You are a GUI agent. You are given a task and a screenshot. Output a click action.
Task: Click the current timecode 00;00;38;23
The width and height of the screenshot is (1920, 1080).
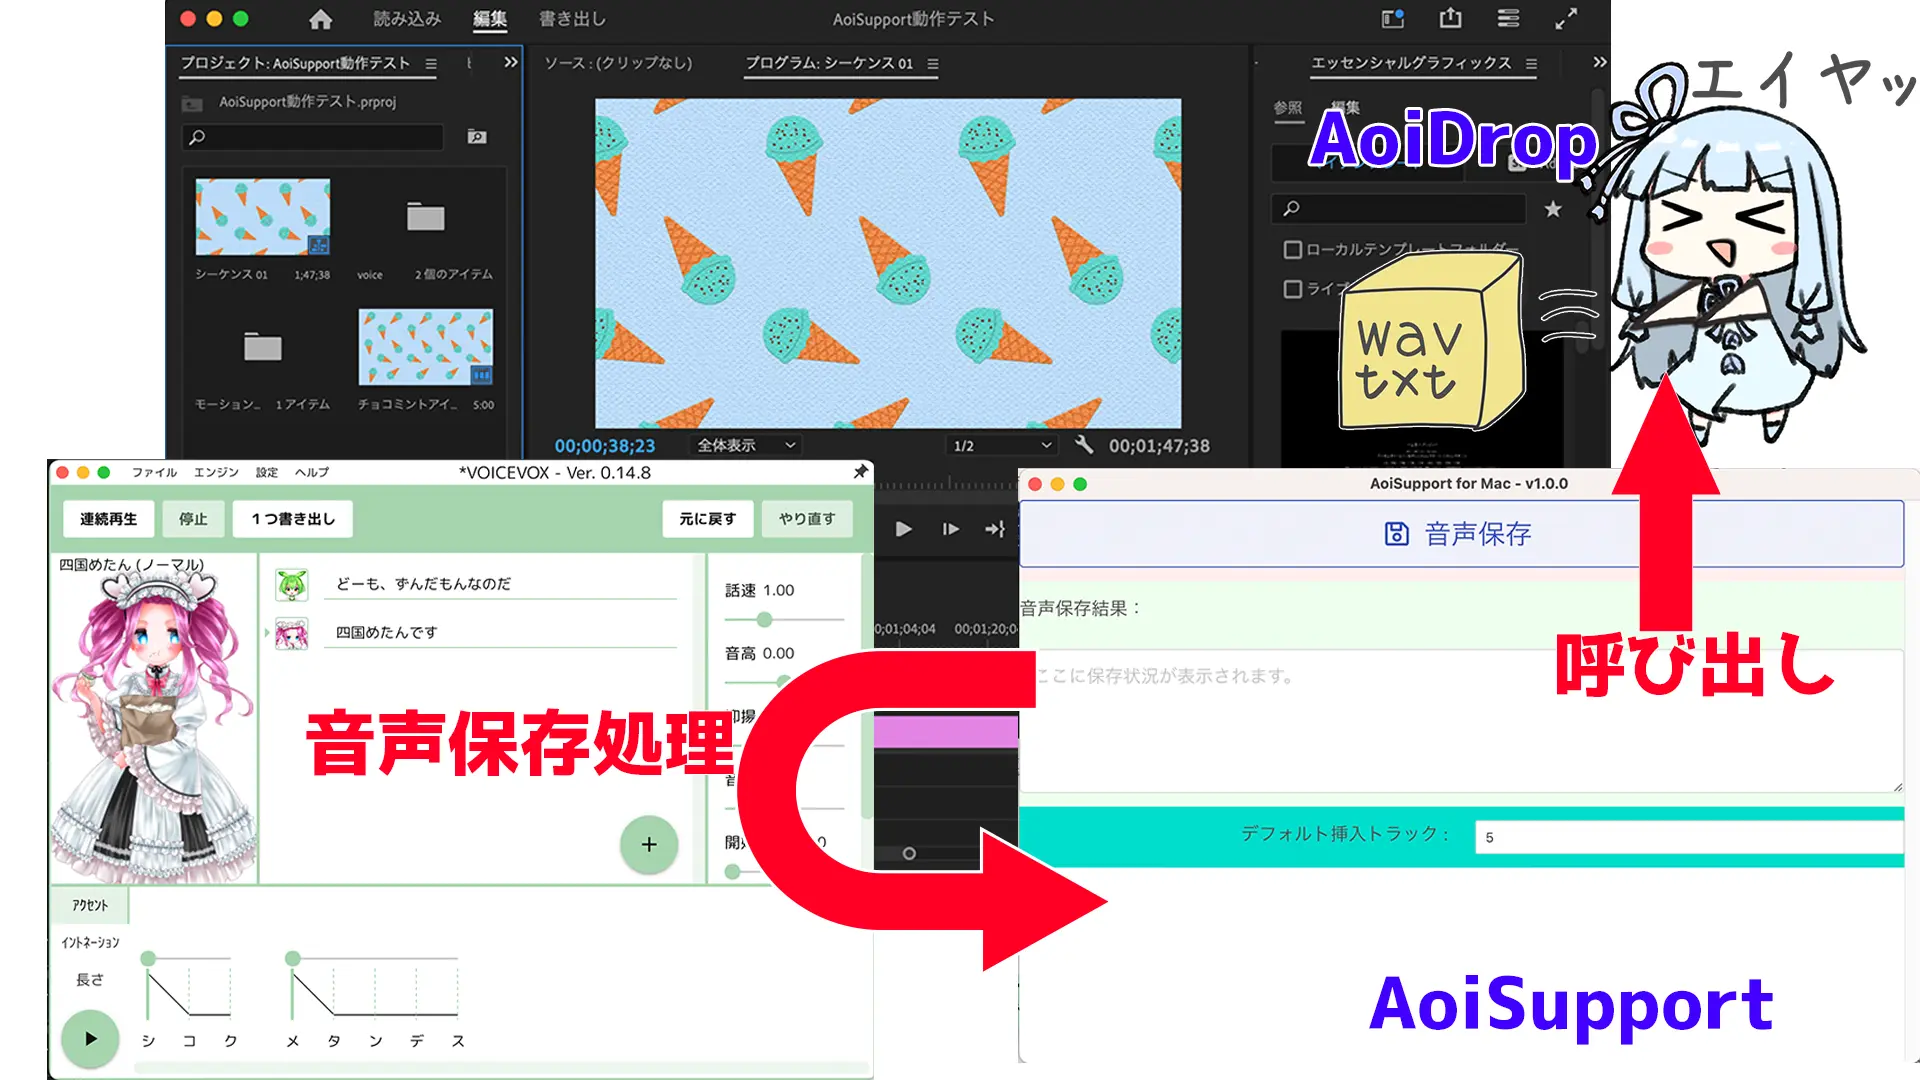(x=605, y=446)
